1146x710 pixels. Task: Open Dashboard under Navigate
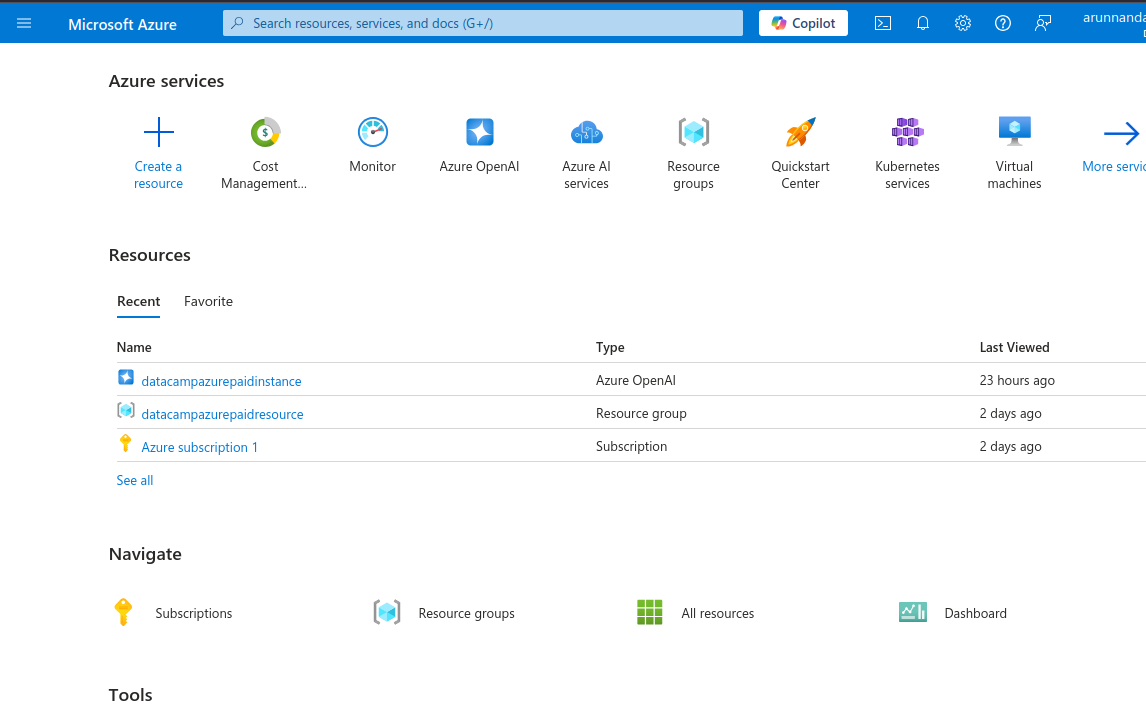pyautogui.click(x=976, y=613)
